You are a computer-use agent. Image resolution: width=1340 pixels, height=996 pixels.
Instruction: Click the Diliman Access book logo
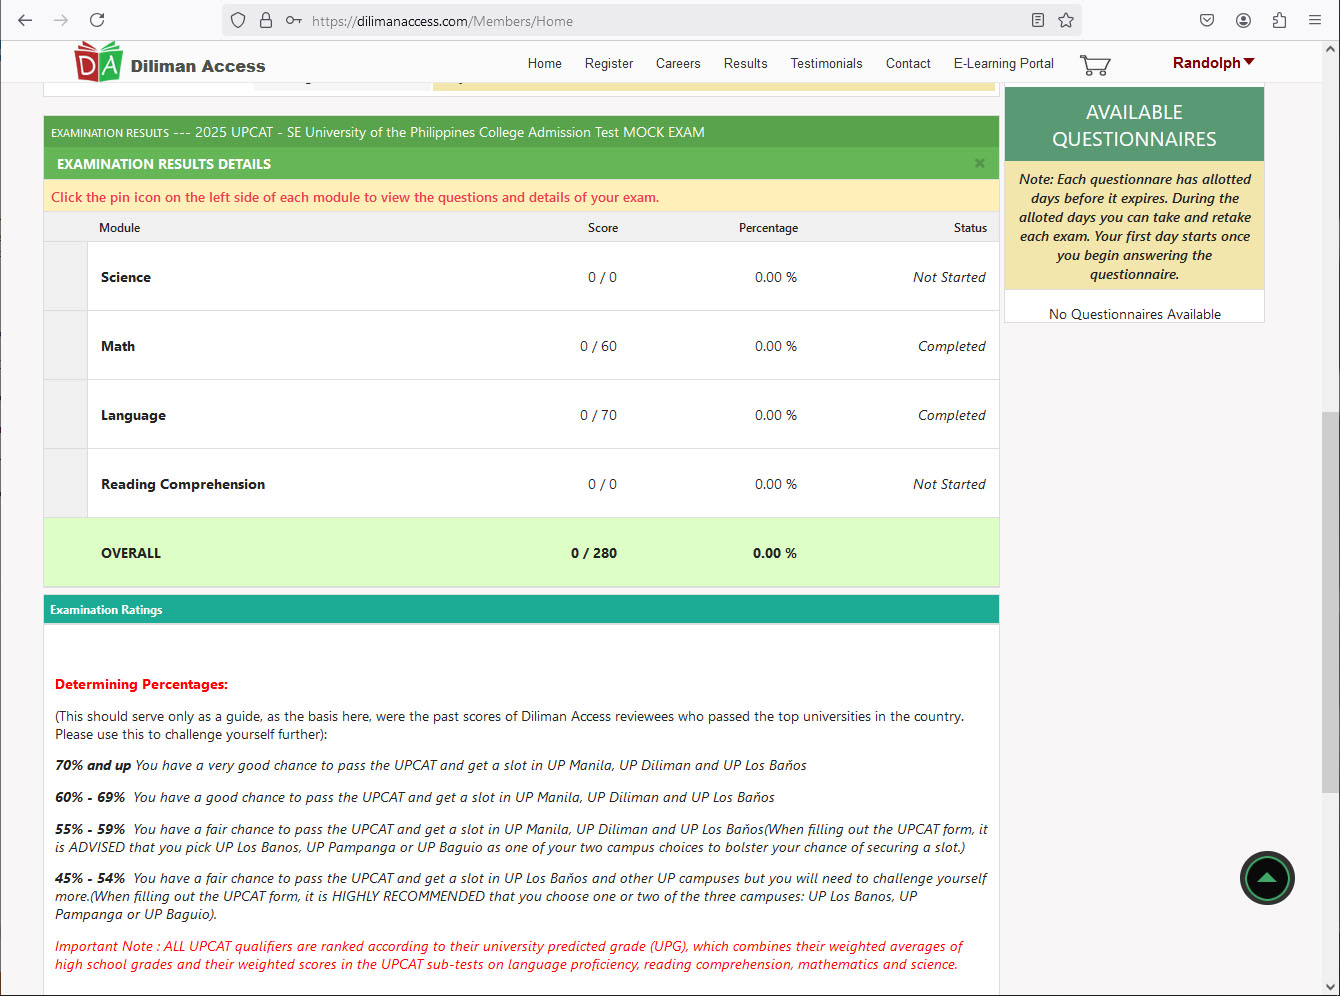(x=98, y=62)
